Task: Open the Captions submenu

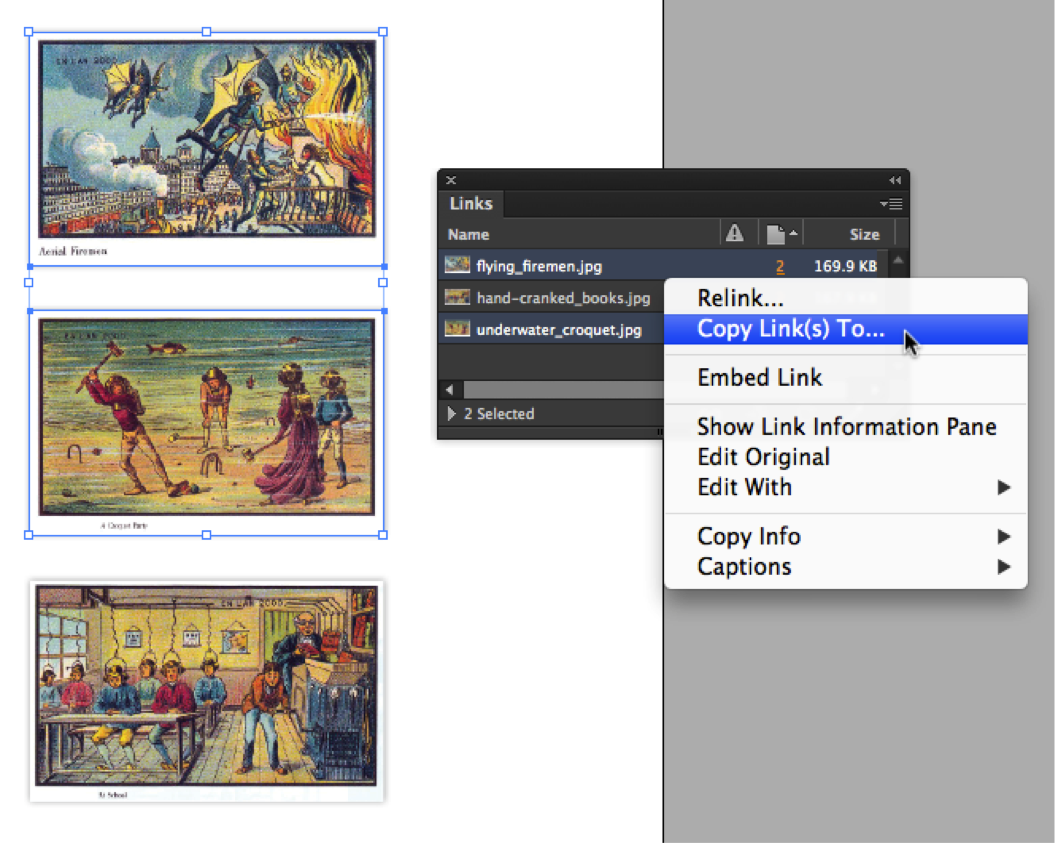Action: click(x=845, y=566)
